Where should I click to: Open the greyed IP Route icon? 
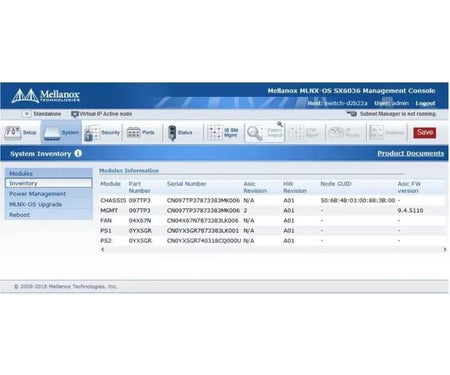[336, 133]
